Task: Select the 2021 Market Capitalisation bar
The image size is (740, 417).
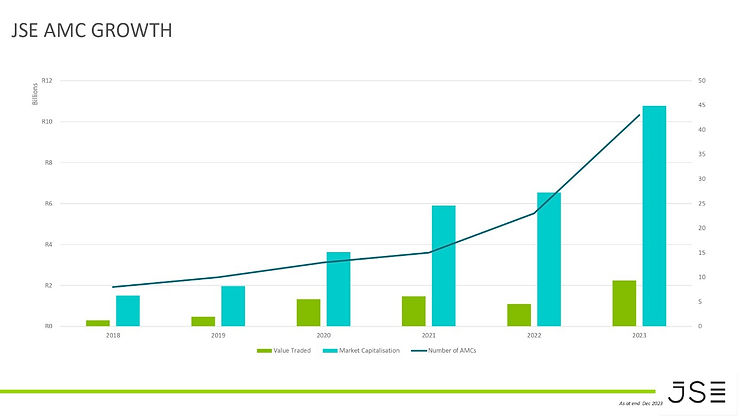Action: point(444,266)
